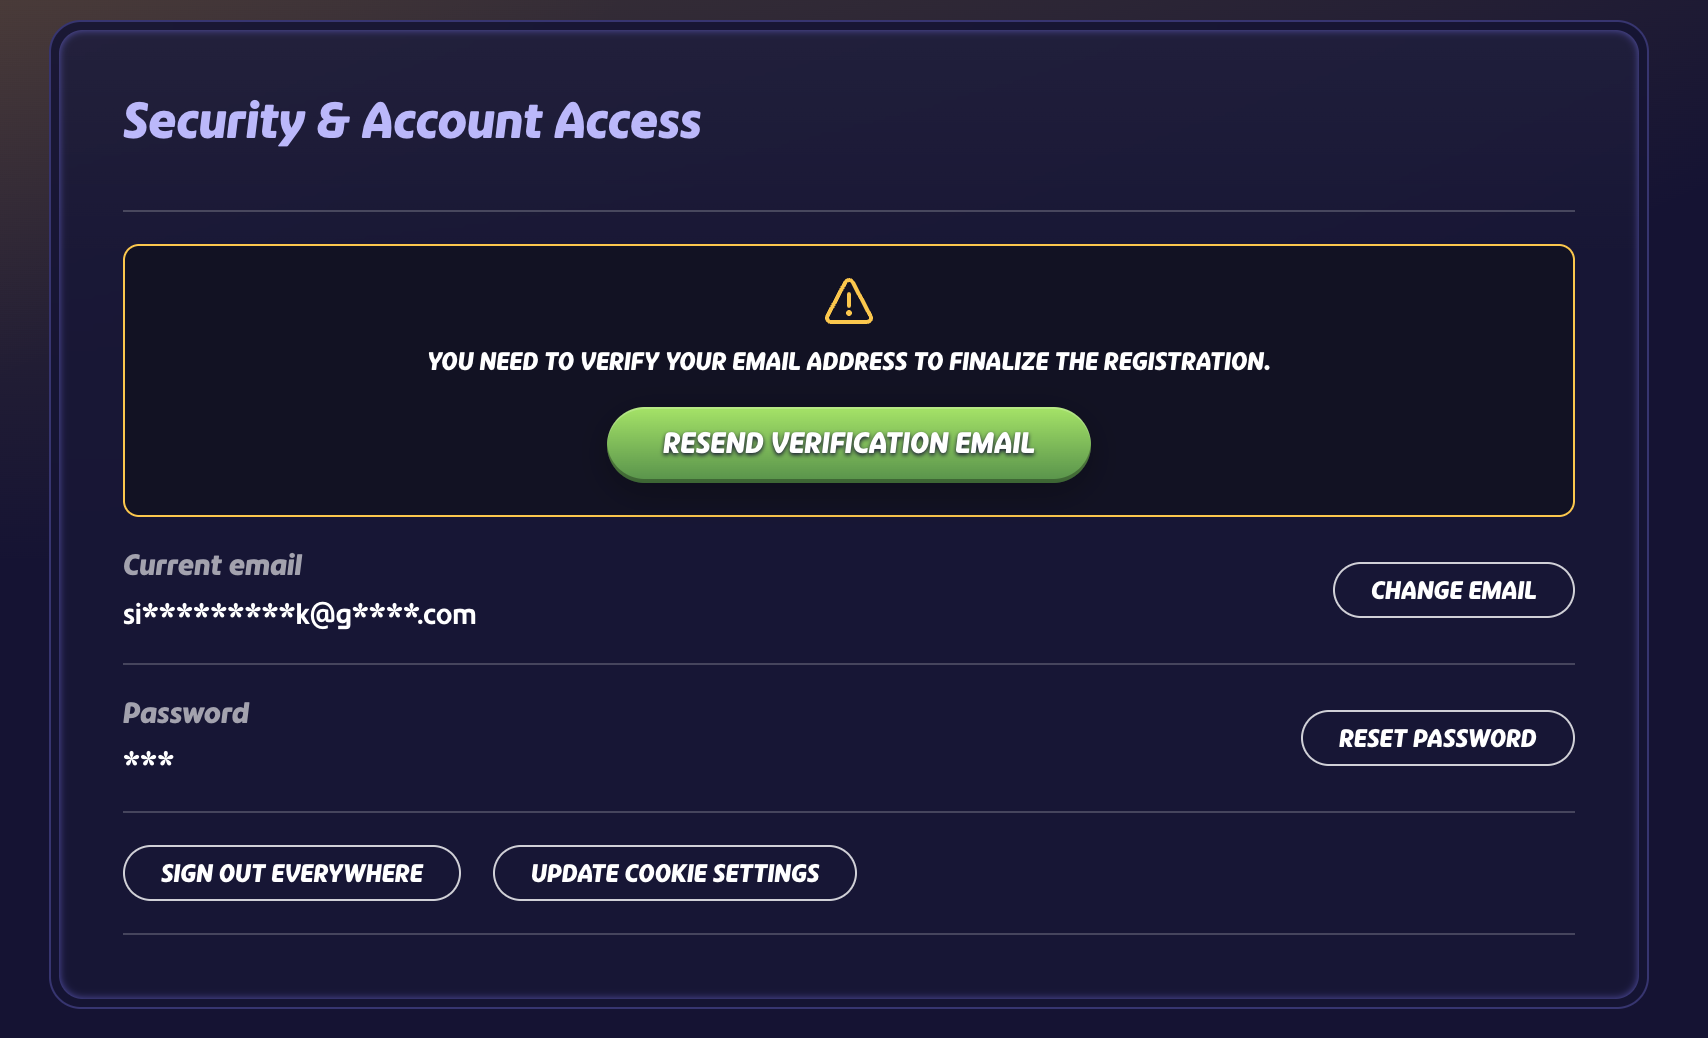Click the ampersand in the page heading
1708x1038 pixels.
[x=333, y=121]
